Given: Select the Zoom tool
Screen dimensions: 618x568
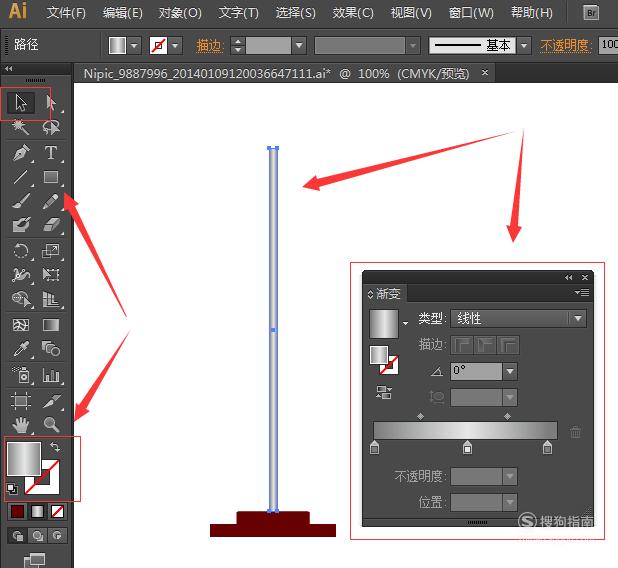Looking at the screenshot, I should 51,425.
